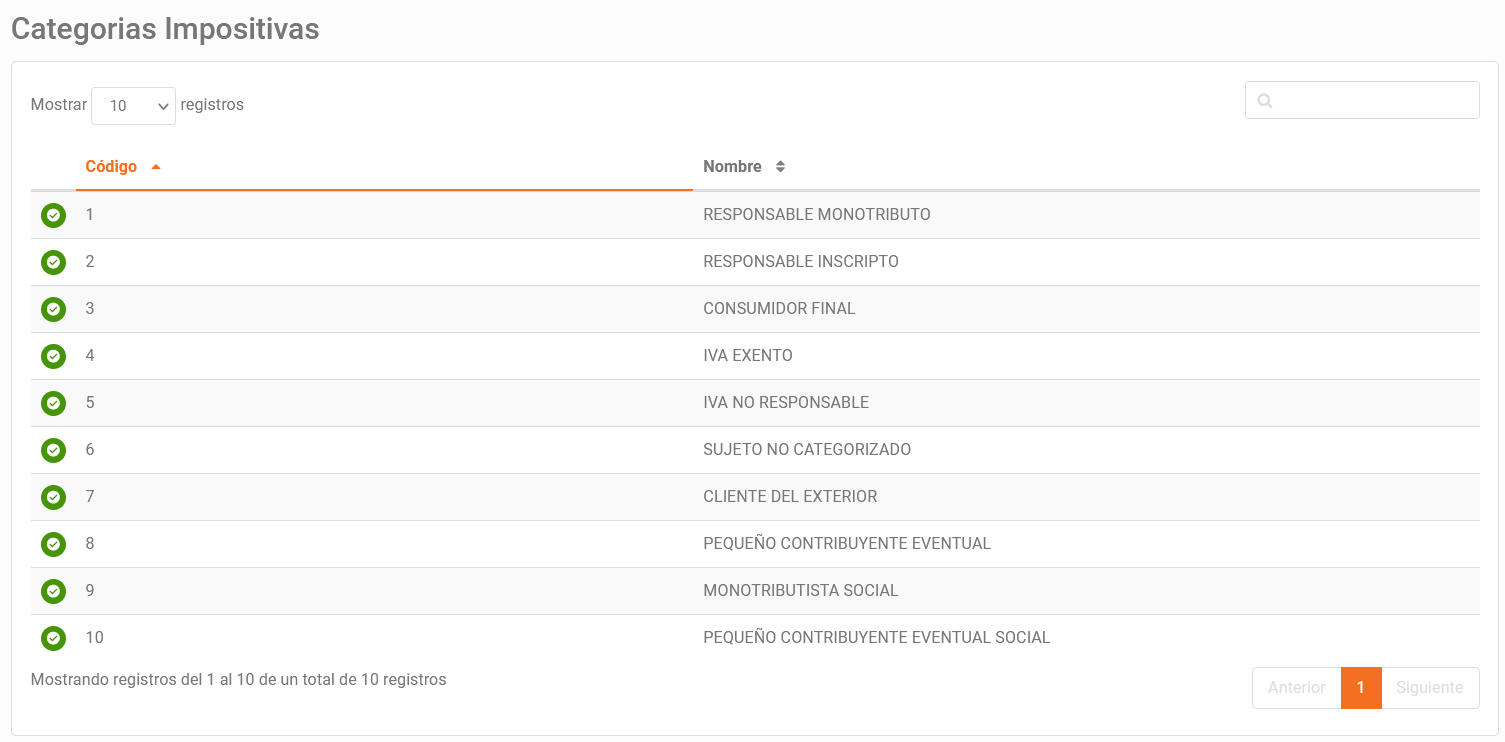Select the check icon for CONSUMIDOR FINAL
The image size is (1505, 742).
(53, 309)
